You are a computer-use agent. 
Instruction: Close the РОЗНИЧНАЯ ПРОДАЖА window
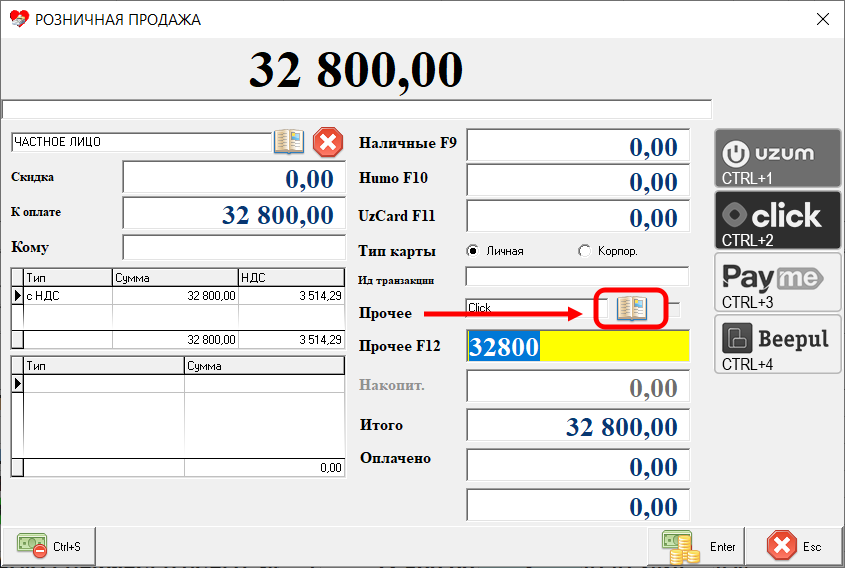[822, 19]
